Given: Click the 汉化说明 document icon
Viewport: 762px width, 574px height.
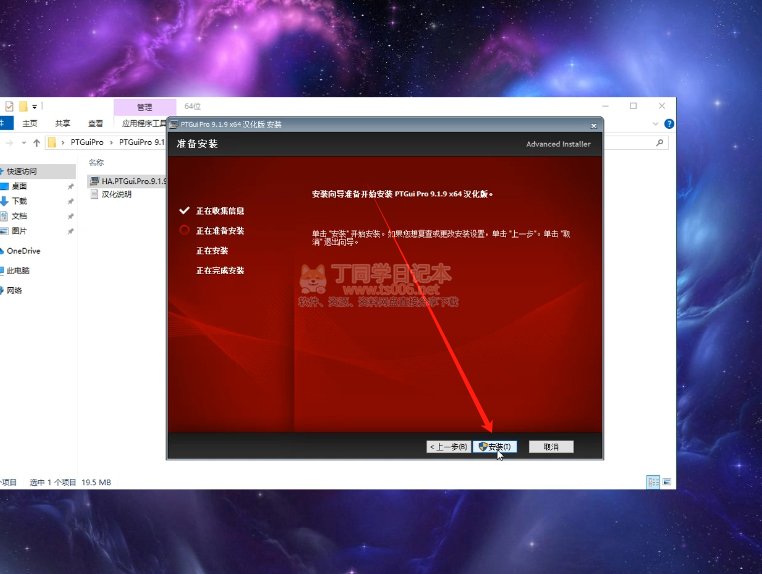Looking at the screenshot, I should [94, 194].
